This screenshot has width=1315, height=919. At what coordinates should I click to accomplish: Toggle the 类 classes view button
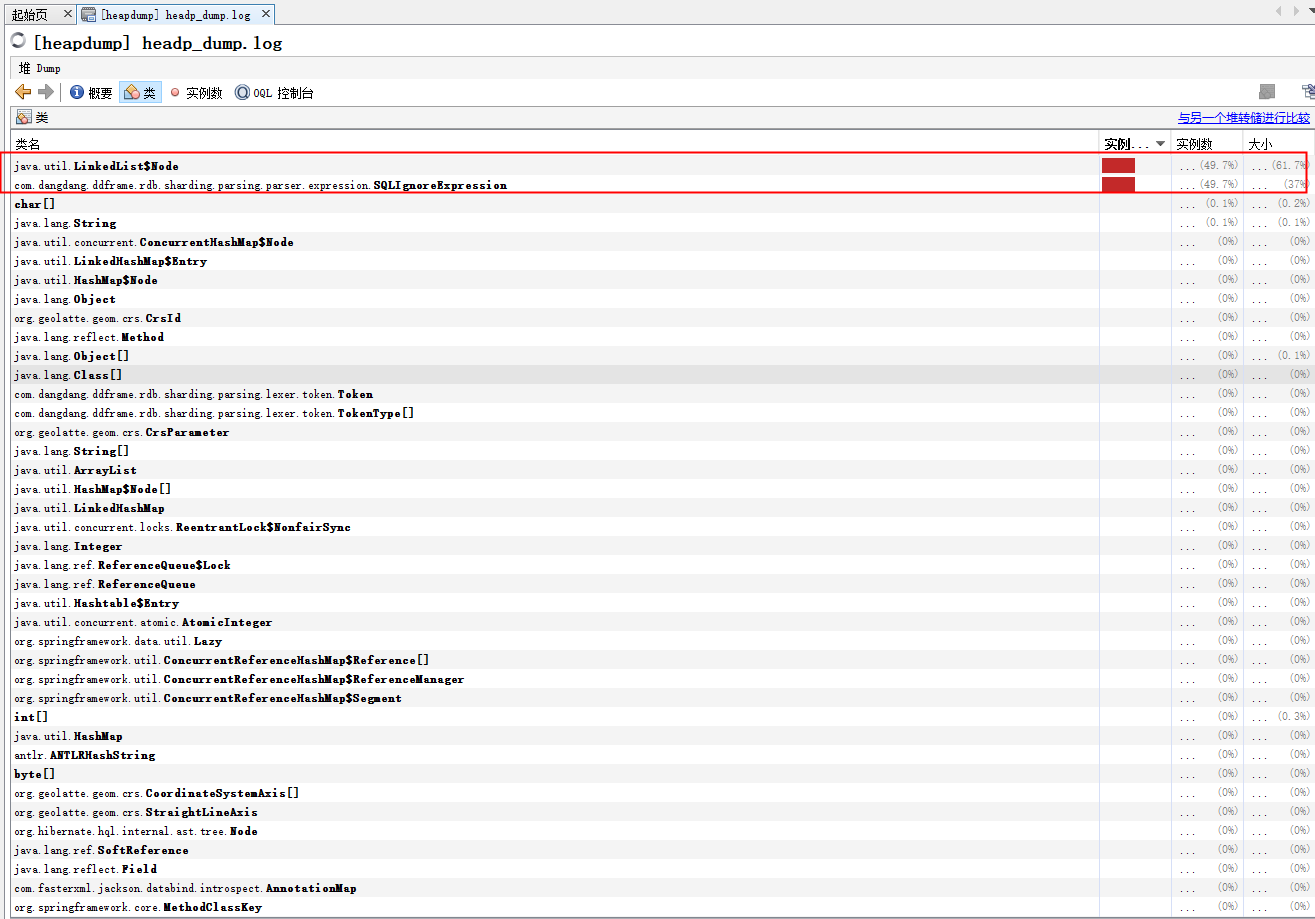click(x=140, y=93)
